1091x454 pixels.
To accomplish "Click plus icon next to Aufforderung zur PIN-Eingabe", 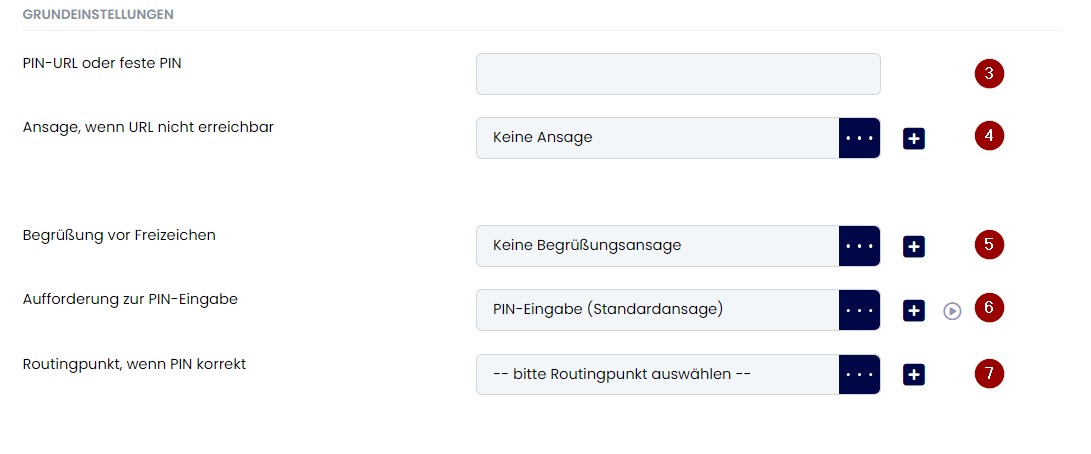I will pyautogui.click(x=914, y=311).
